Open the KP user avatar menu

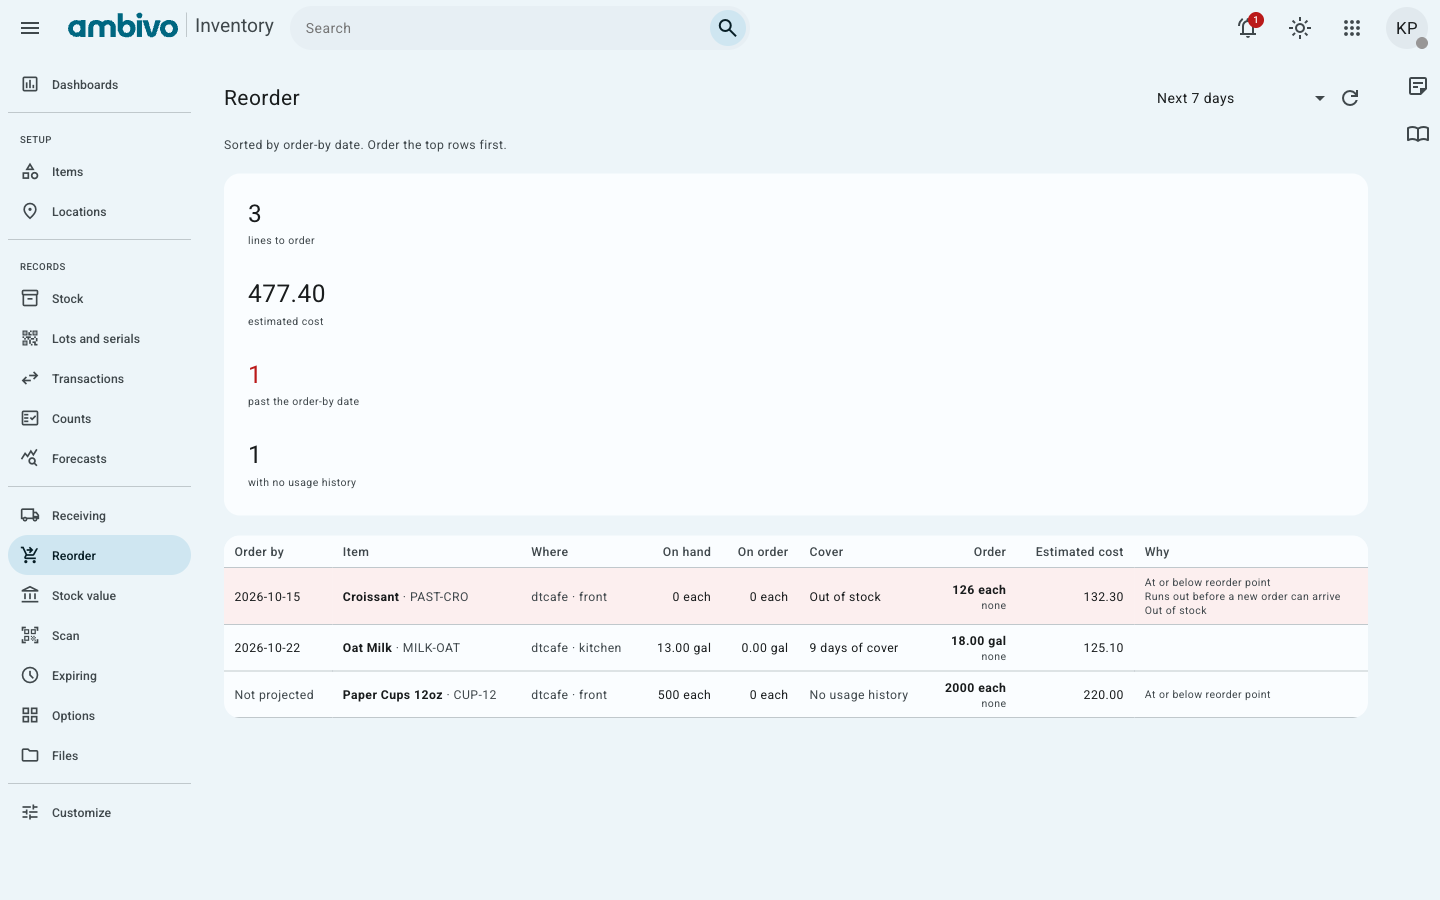tap(1407, 28)
